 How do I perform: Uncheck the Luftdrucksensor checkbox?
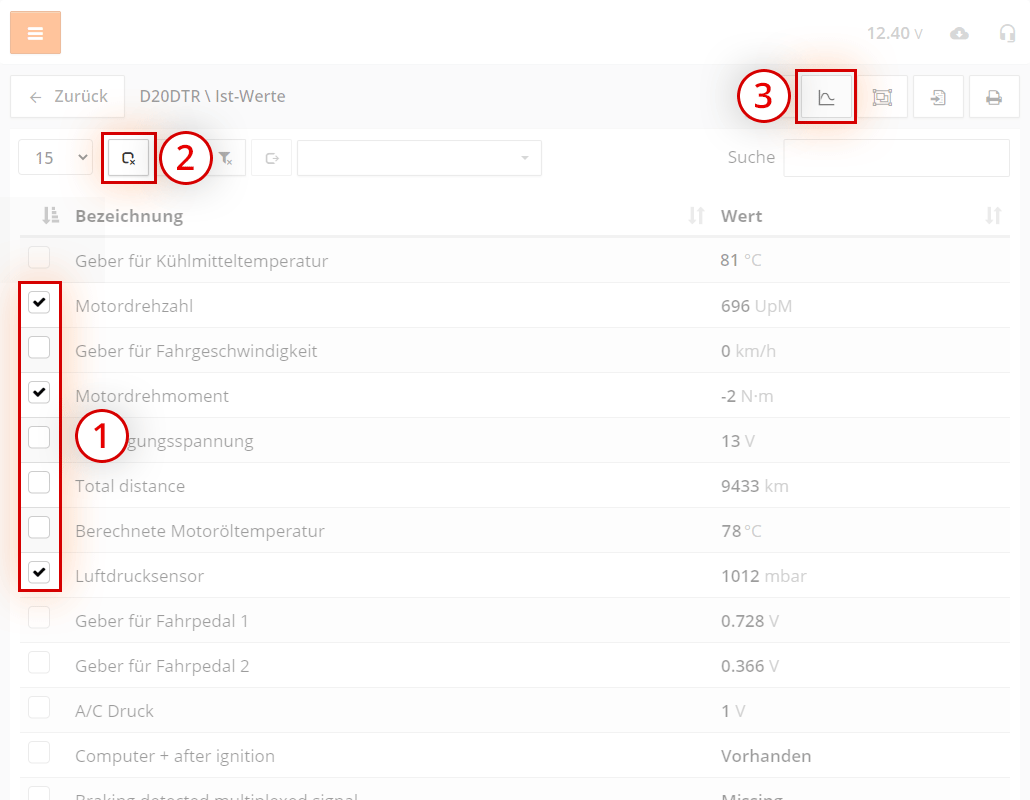39,572
